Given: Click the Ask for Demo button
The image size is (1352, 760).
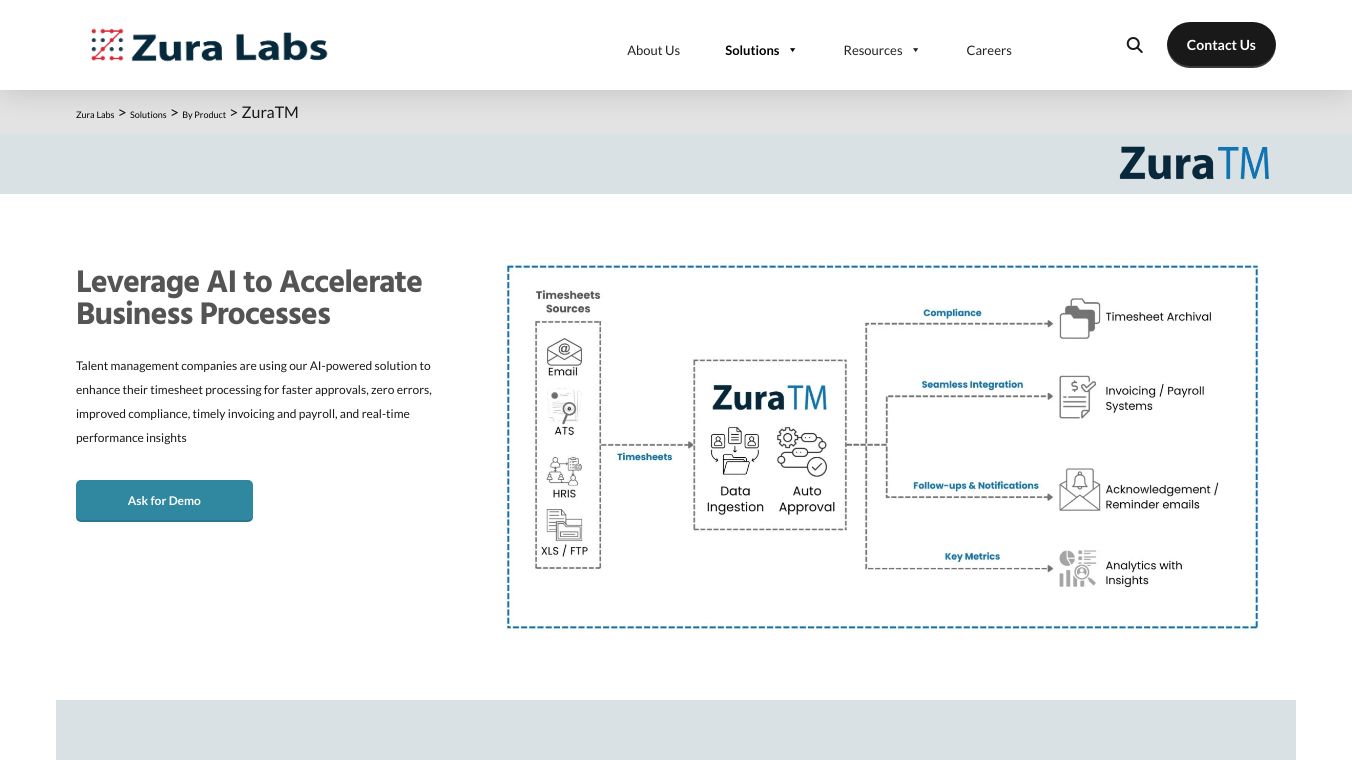Looking at the screenshot, I should 164,501.
